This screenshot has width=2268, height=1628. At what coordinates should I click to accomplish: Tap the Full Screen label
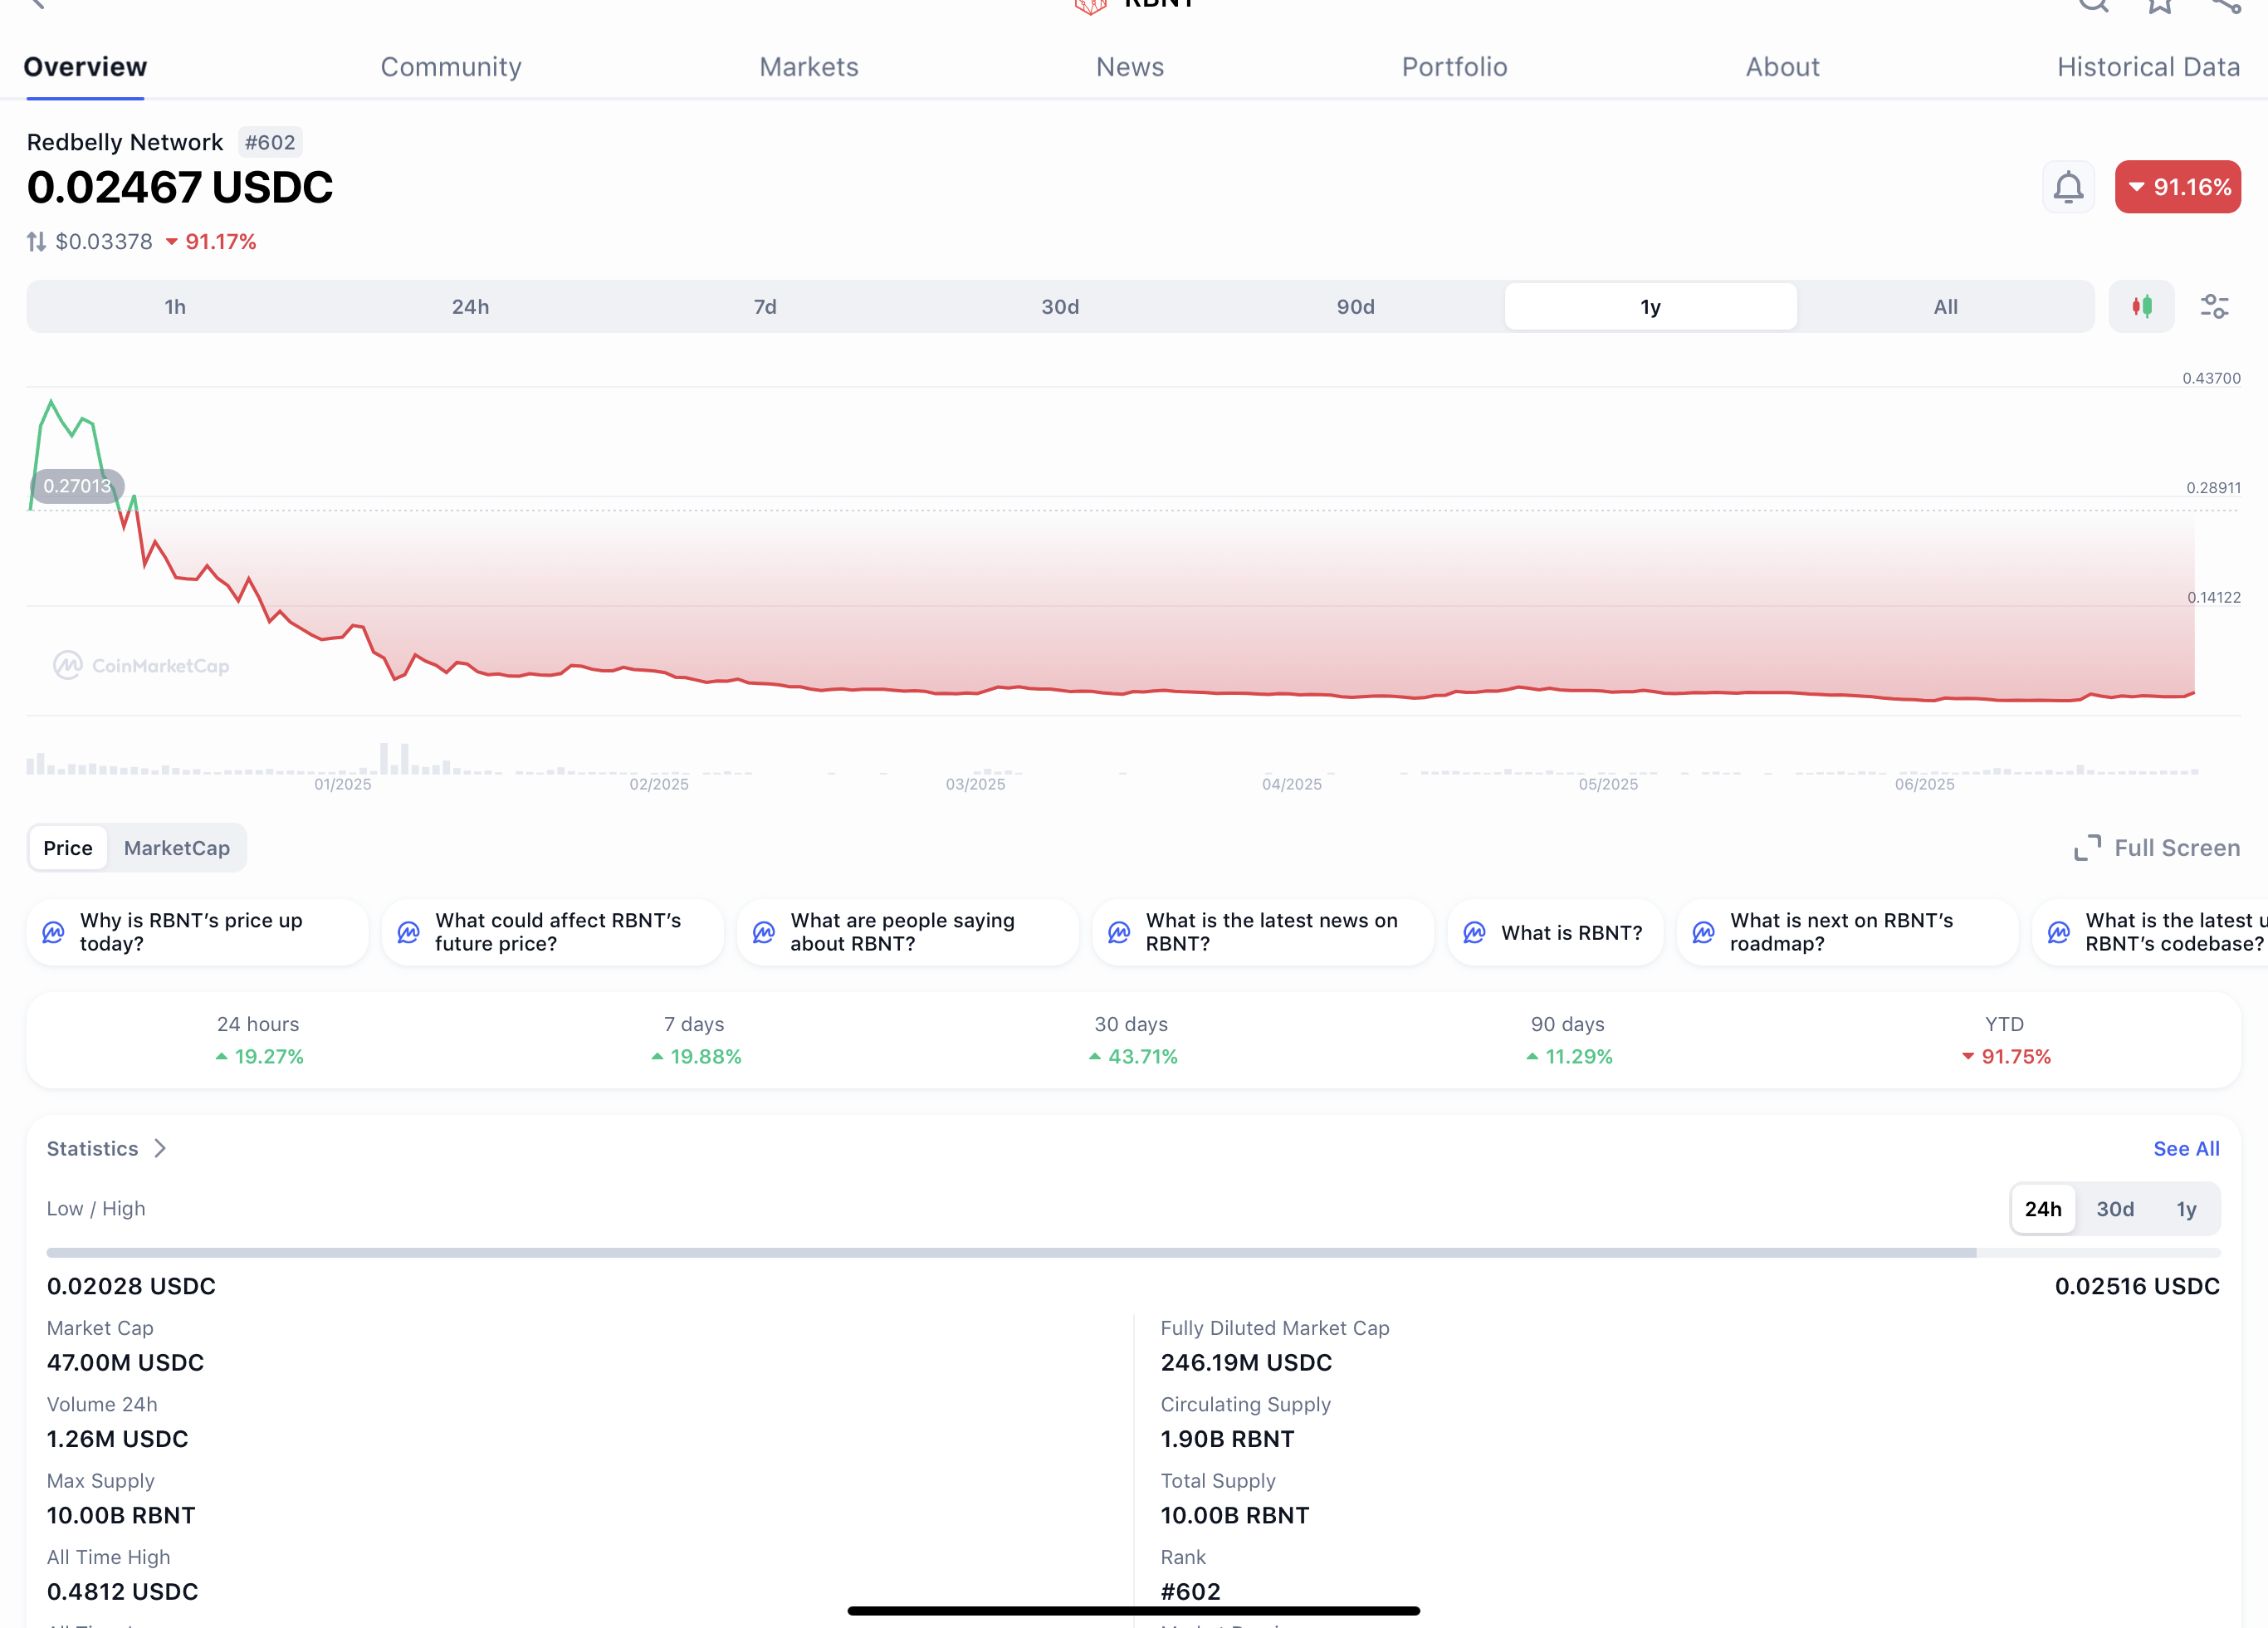[x=2177, y=848]
